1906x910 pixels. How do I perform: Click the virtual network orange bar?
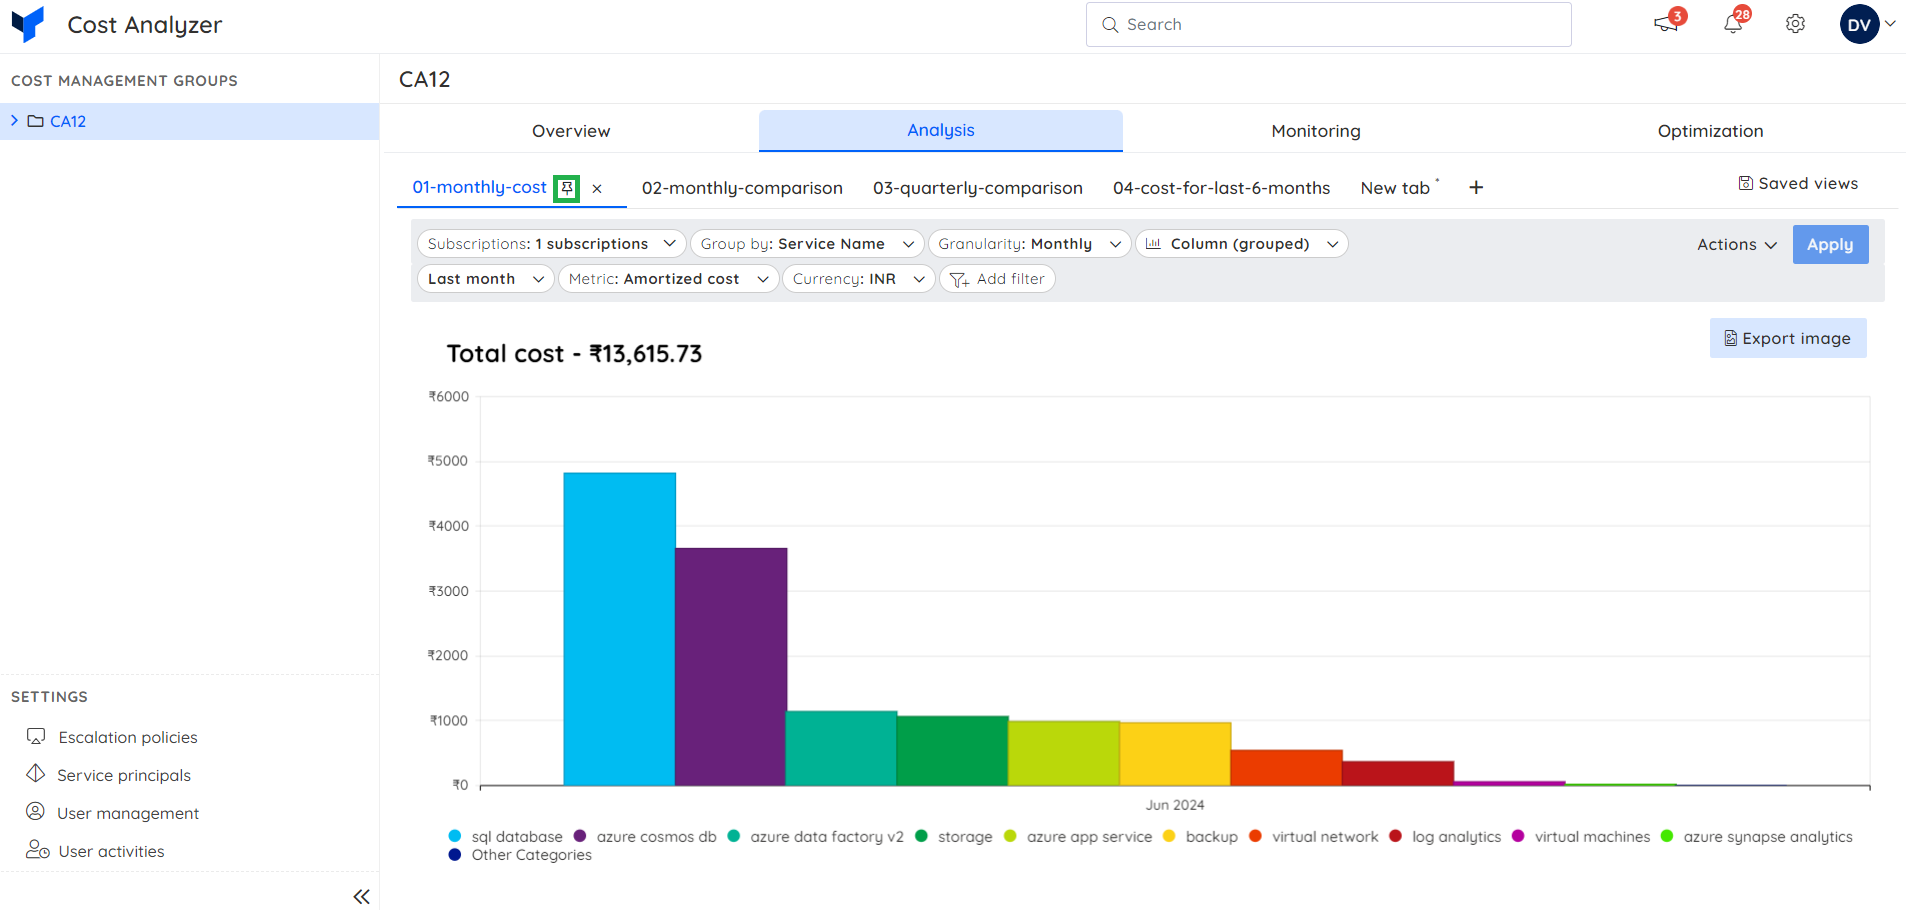1287,767
